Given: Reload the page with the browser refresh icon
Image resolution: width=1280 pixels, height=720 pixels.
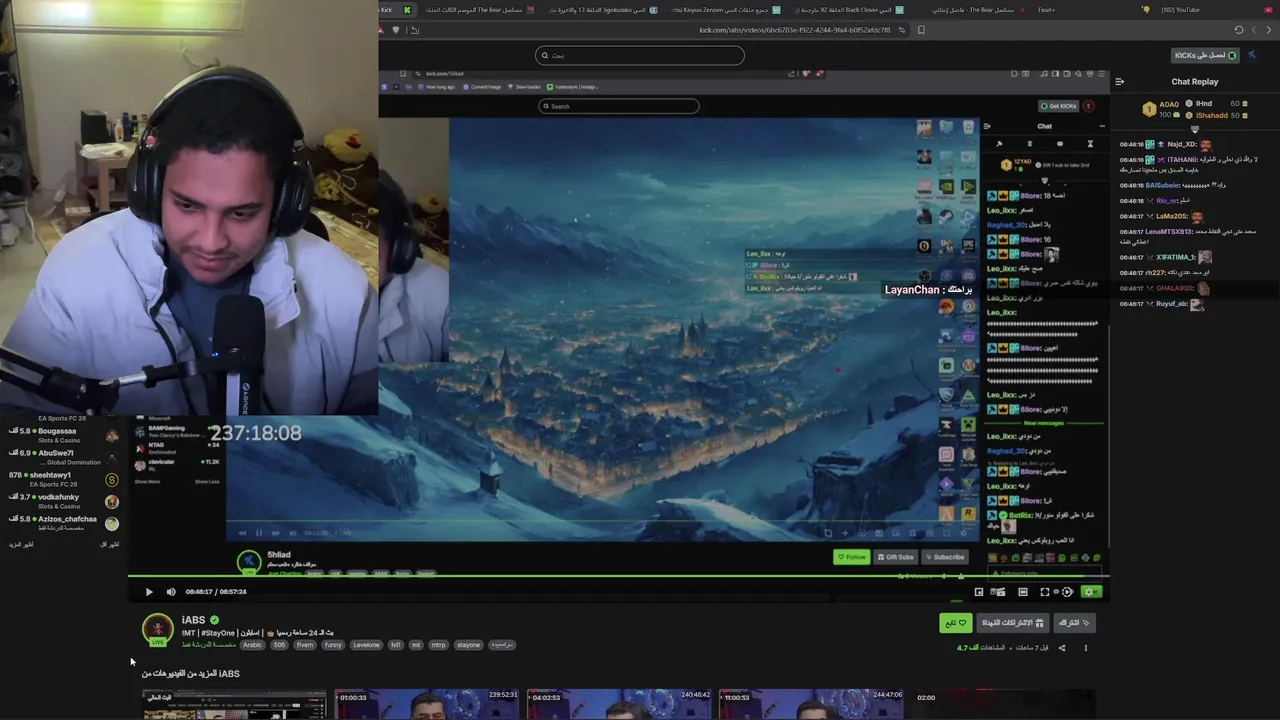Looking at the screenshot, I should 1239,30.
